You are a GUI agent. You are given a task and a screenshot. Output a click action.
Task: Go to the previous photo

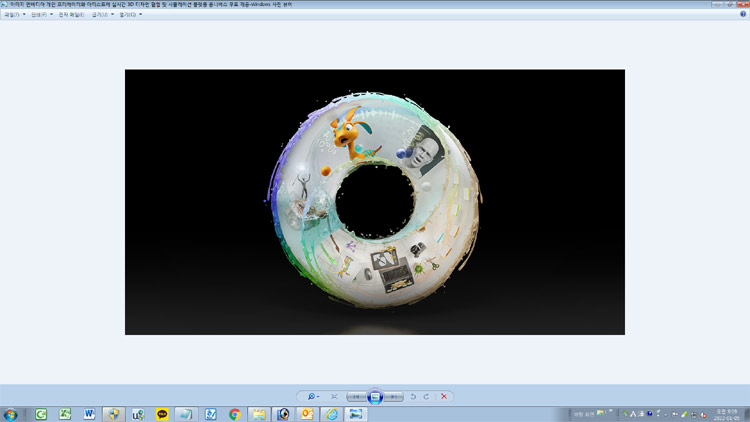tap(356, 397)
